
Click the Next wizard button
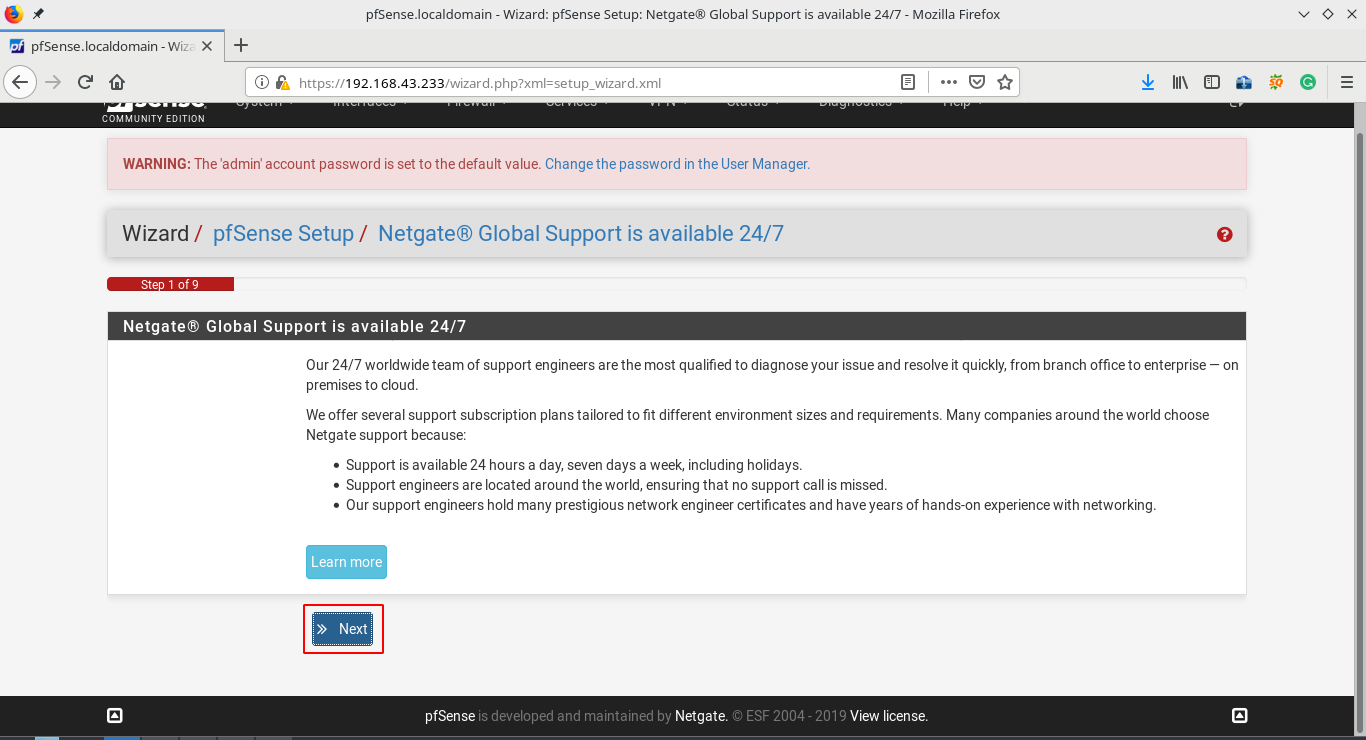[342, 629]
